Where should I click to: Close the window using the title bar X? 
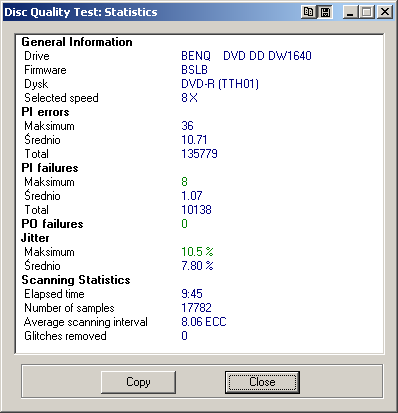coord(385,12)
